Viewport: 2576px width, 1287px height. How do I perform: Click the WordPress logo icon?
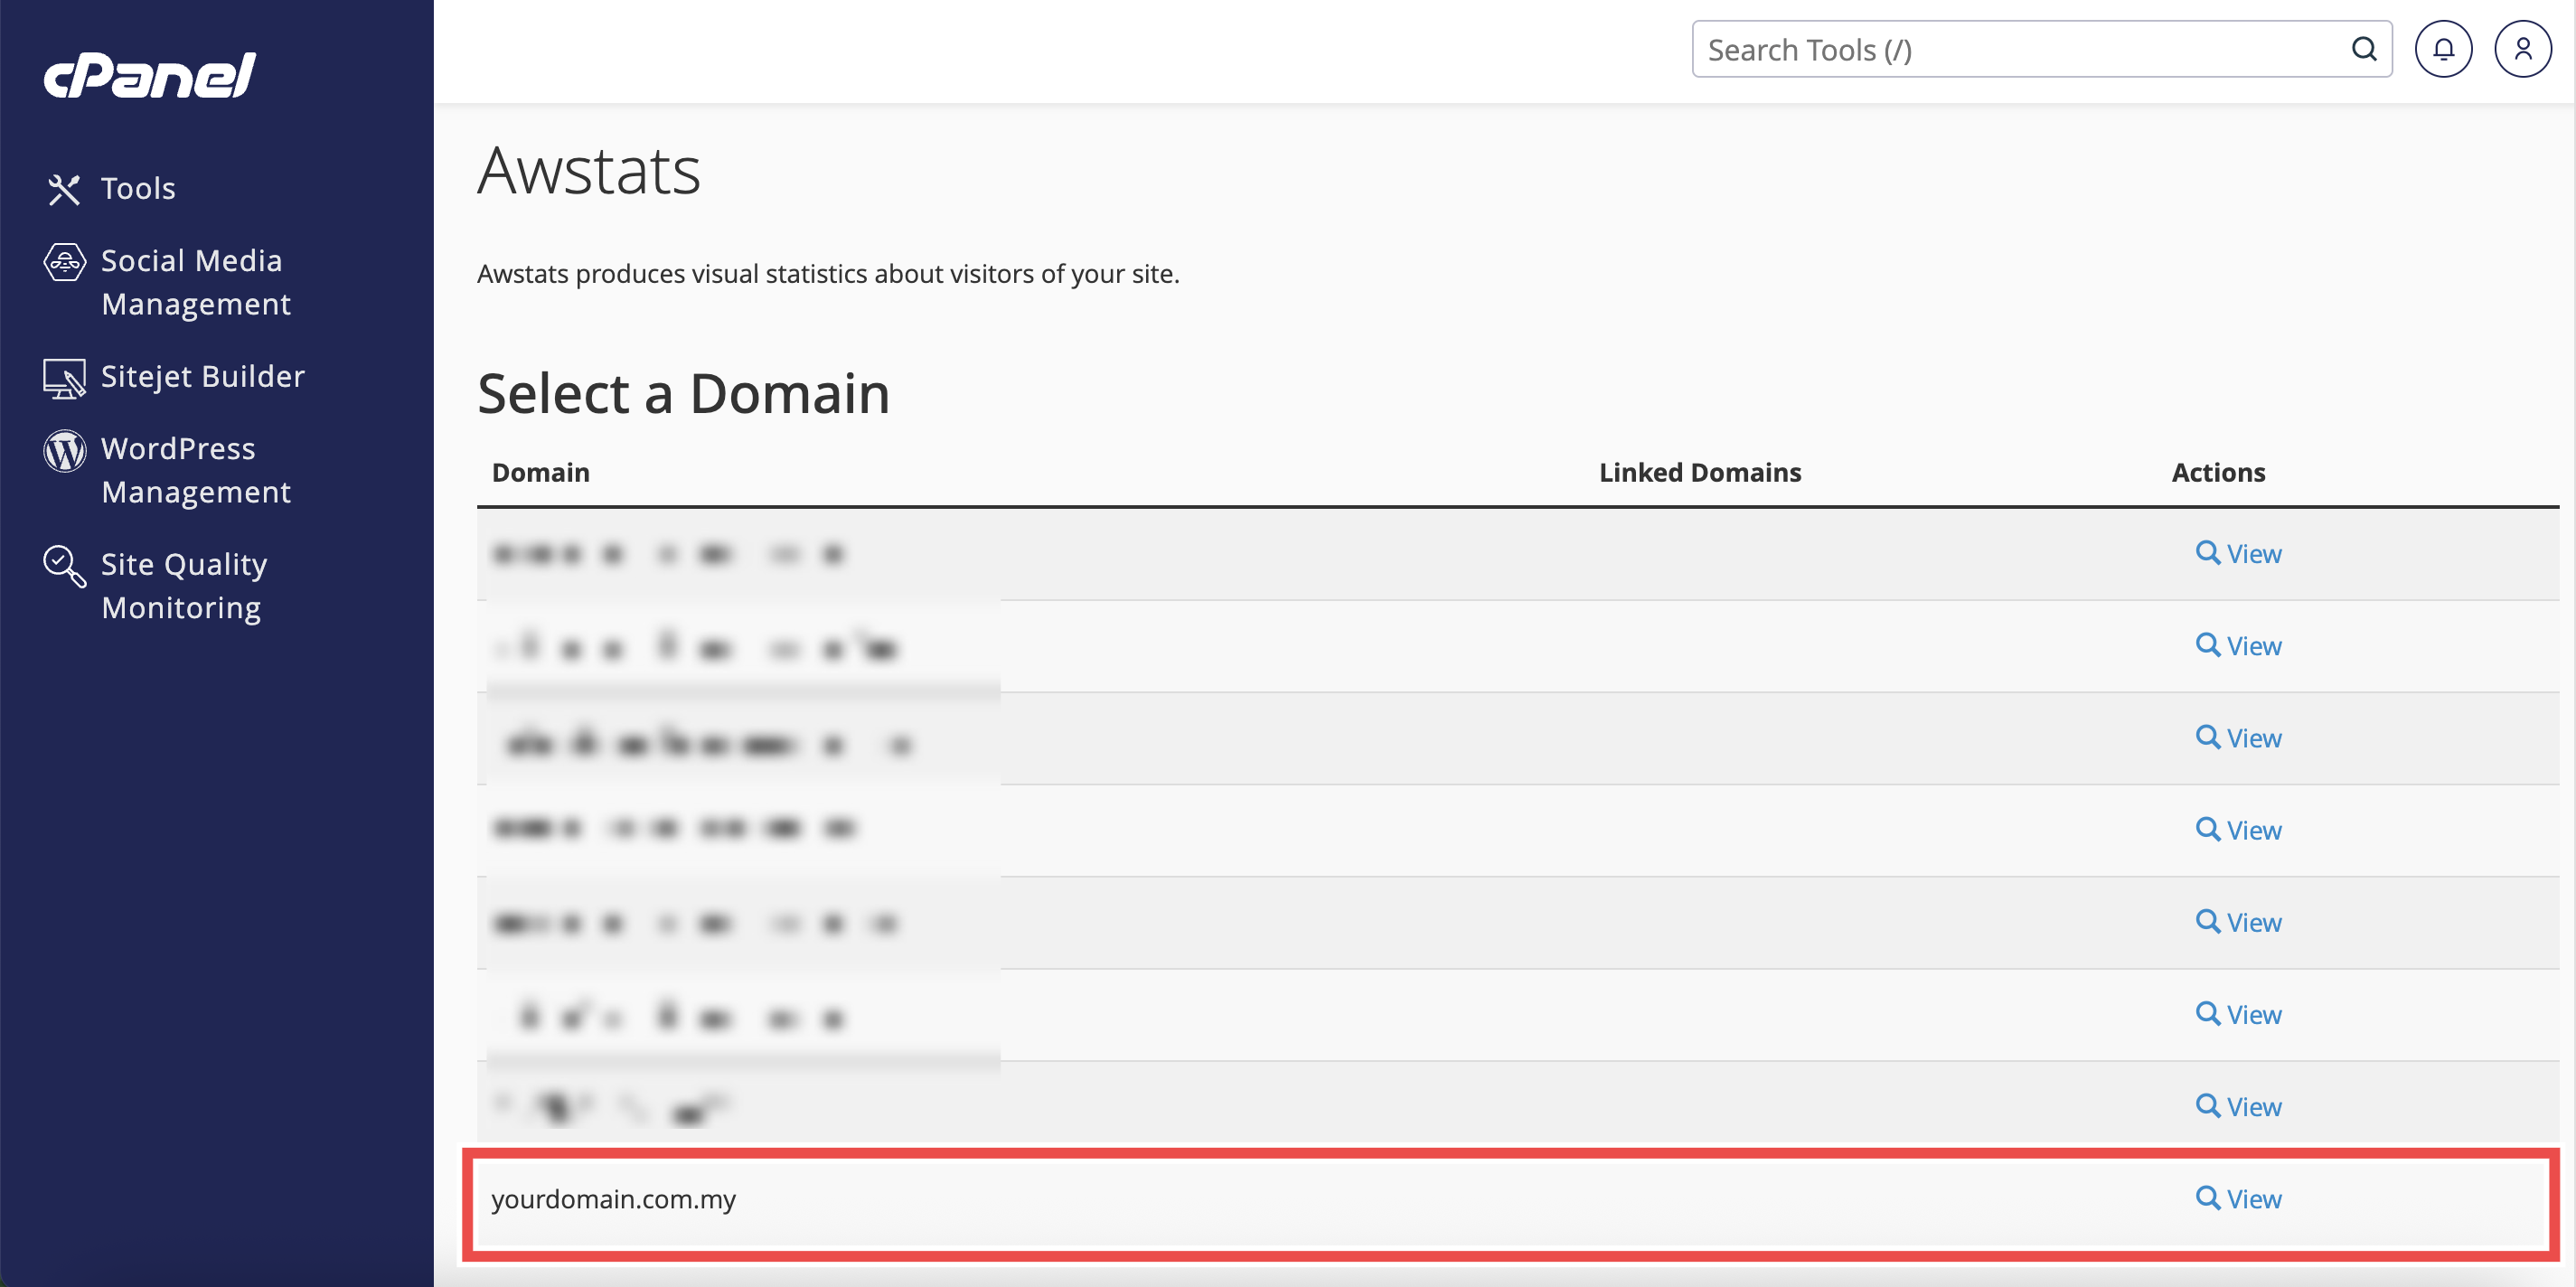pyautogui.click(x=64, y=451)
